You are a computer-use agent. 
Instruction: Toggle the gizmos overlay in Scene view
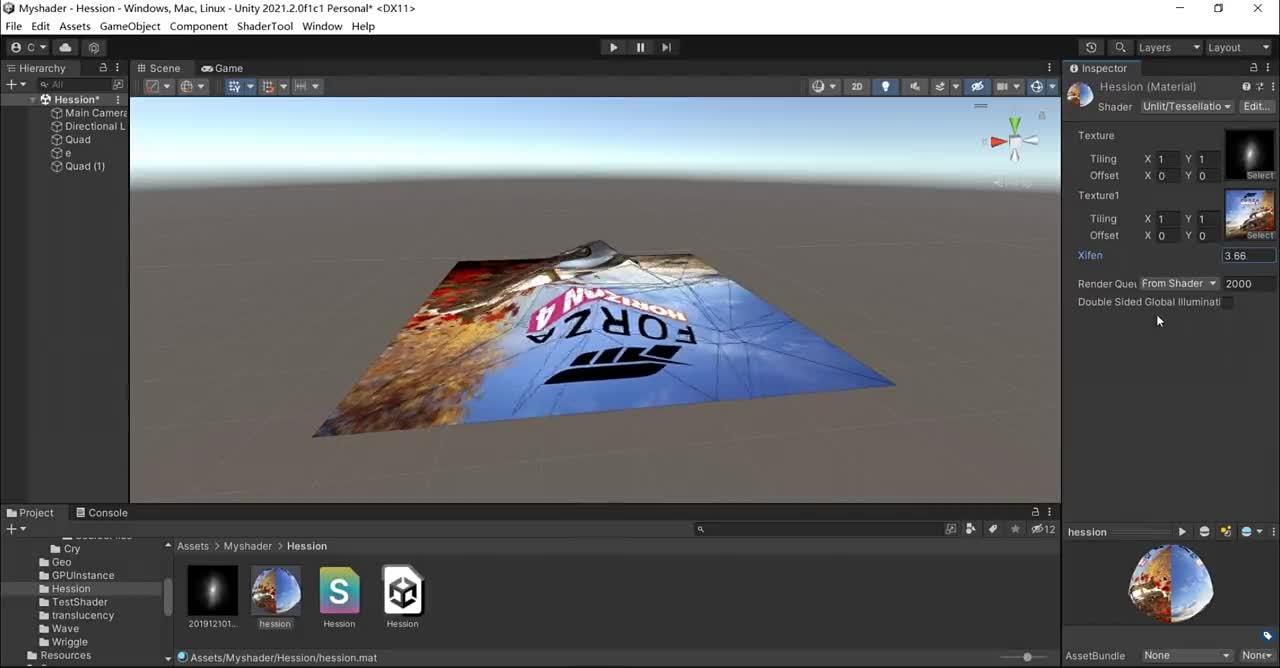pos(1037,86)
